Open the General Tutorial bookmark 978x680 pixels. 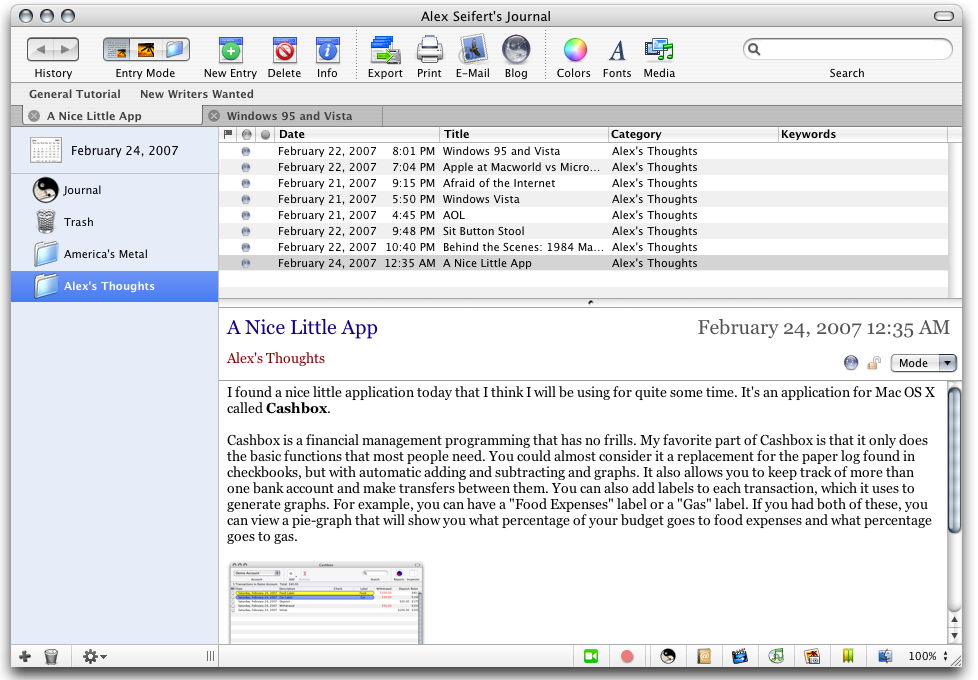[75, 94]
